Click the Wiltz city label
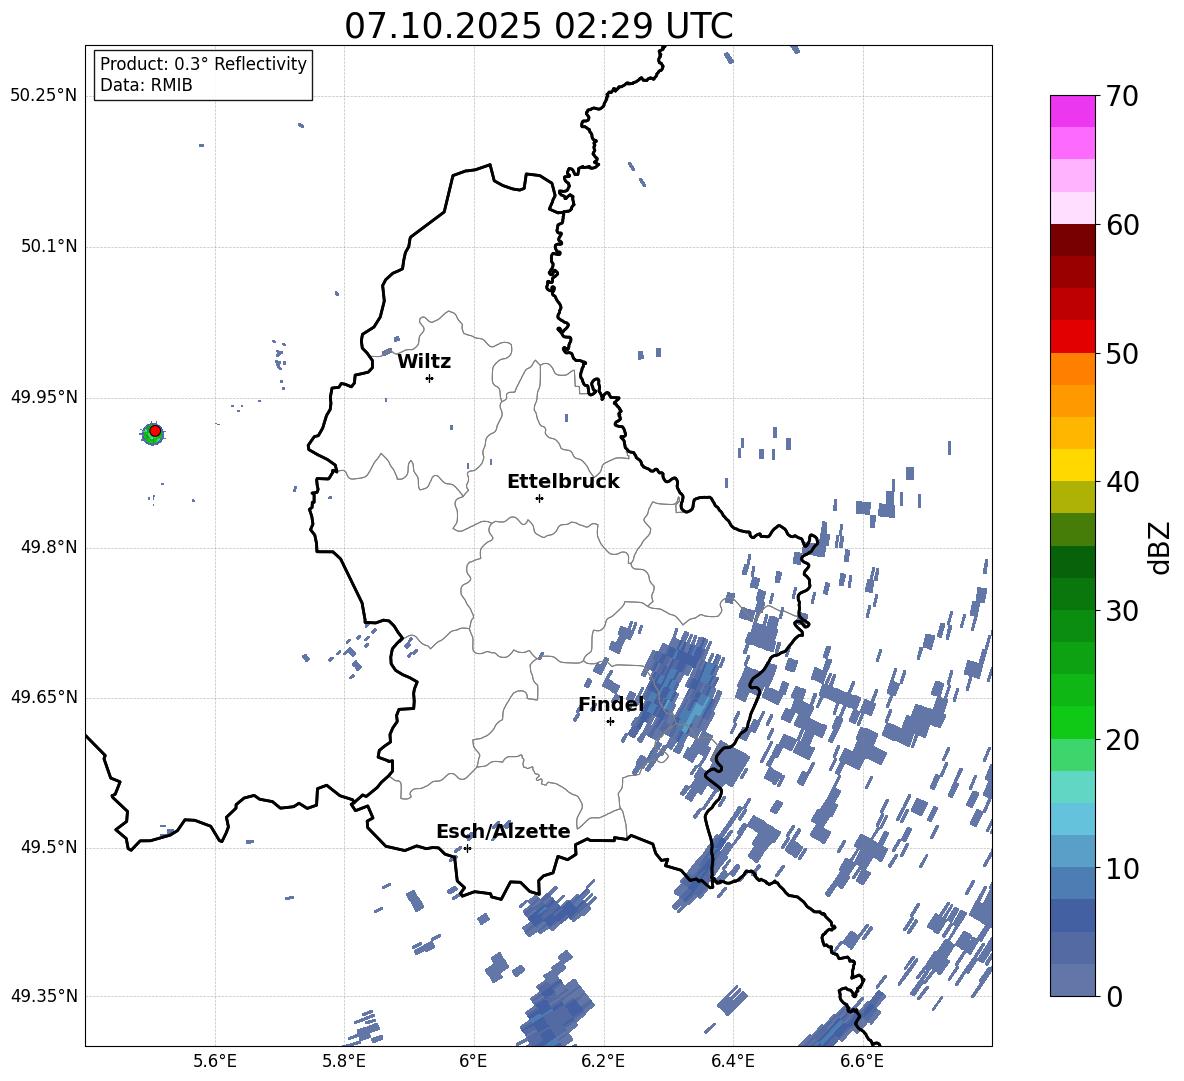The height and width of the screenshot is (1081, 1184). click(424, 362)
